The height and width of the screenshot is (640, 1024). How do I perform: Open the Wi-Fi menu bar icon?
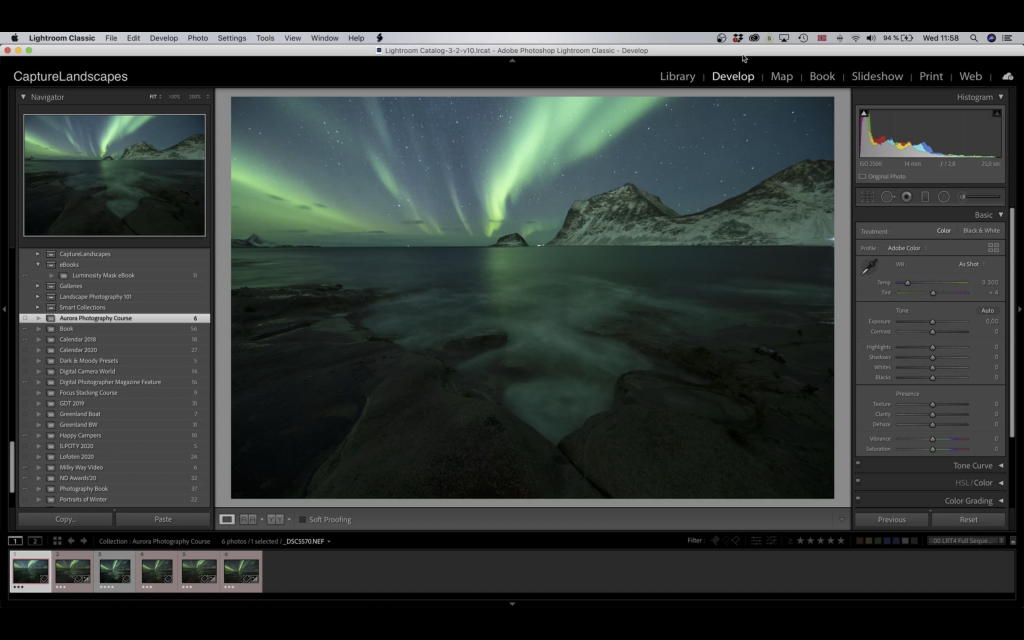tap(856, 38)
